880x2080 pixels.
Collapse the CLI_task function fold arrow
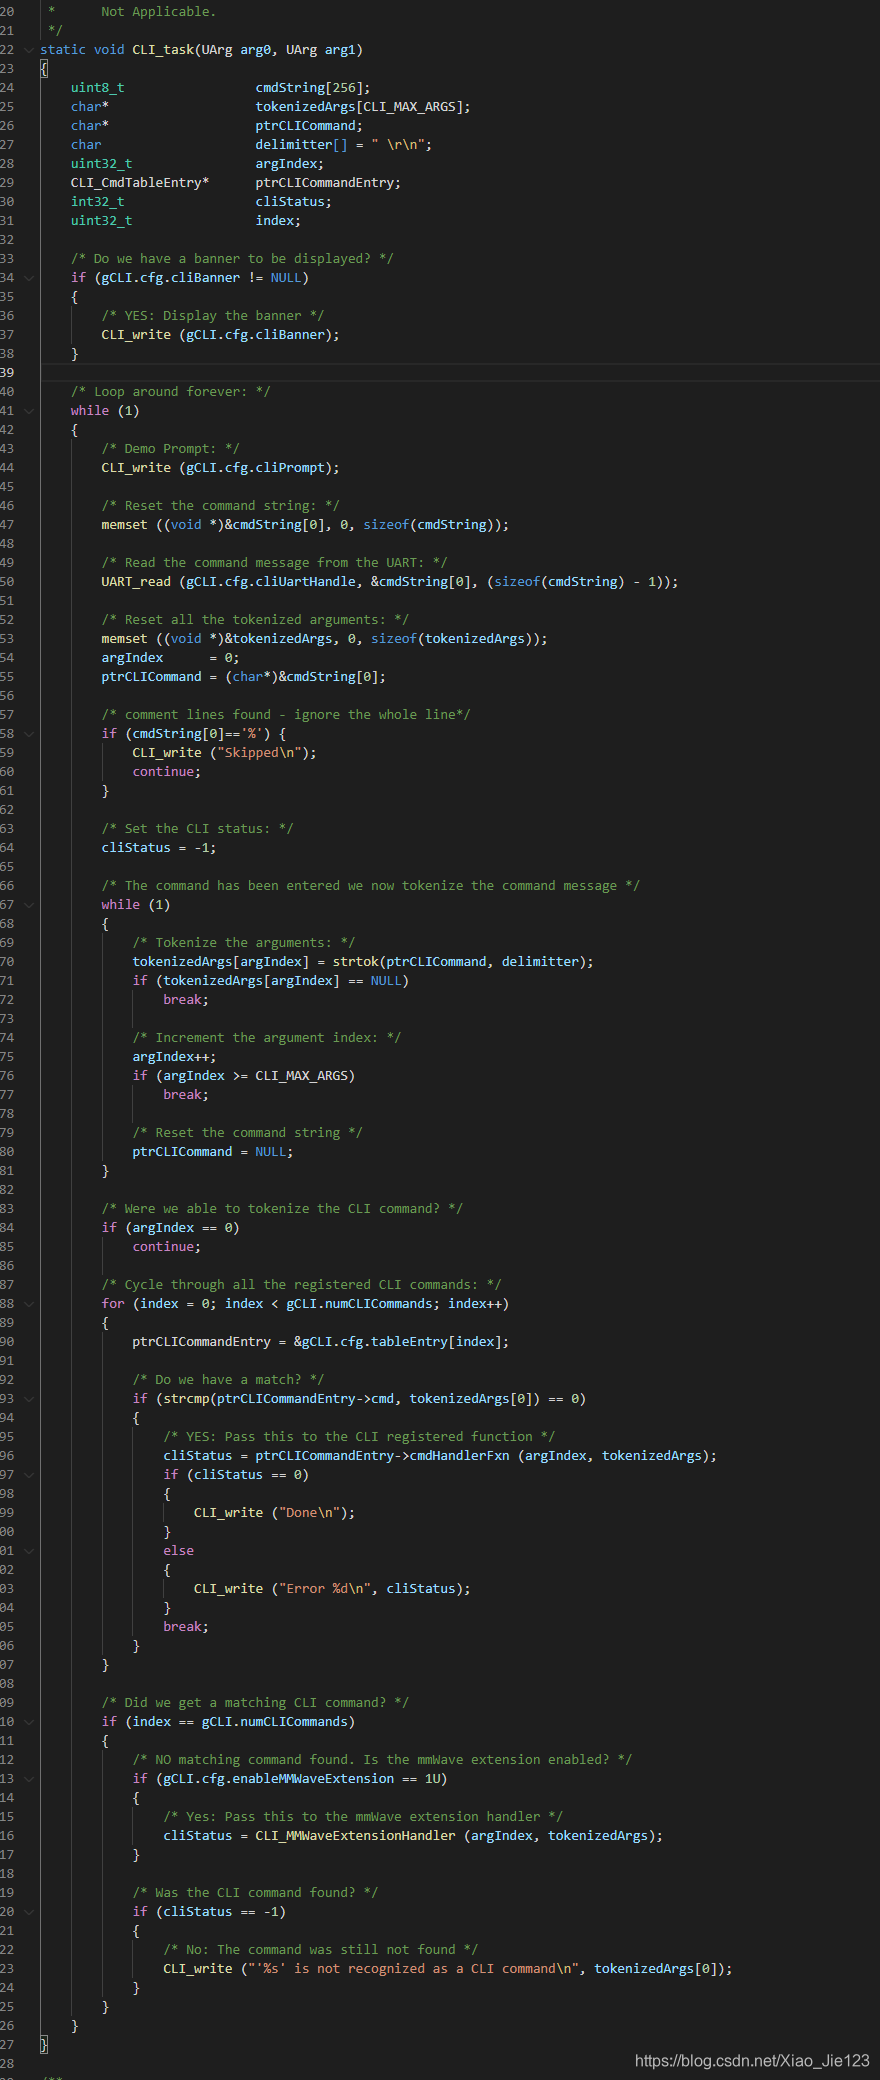coord(29,50)
